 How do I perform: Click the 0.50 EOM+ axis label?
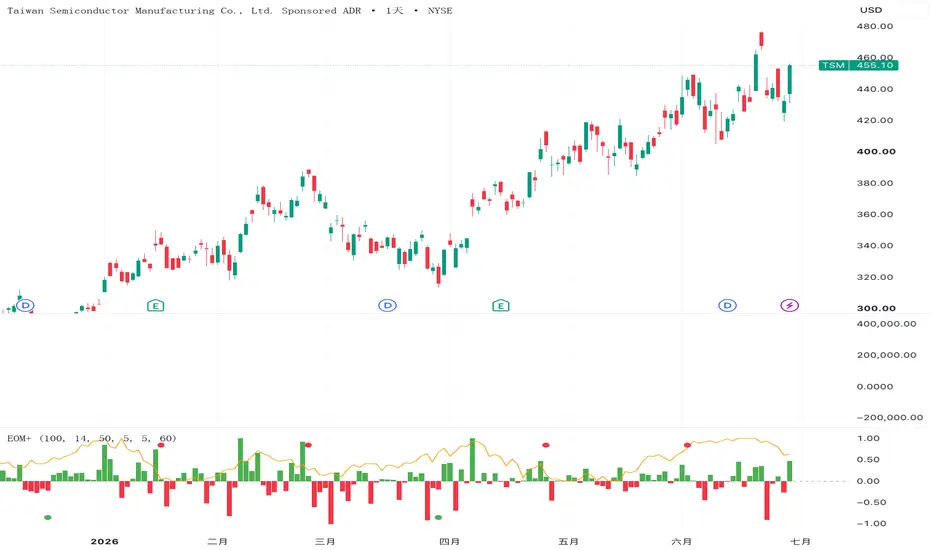pos(868,460)
